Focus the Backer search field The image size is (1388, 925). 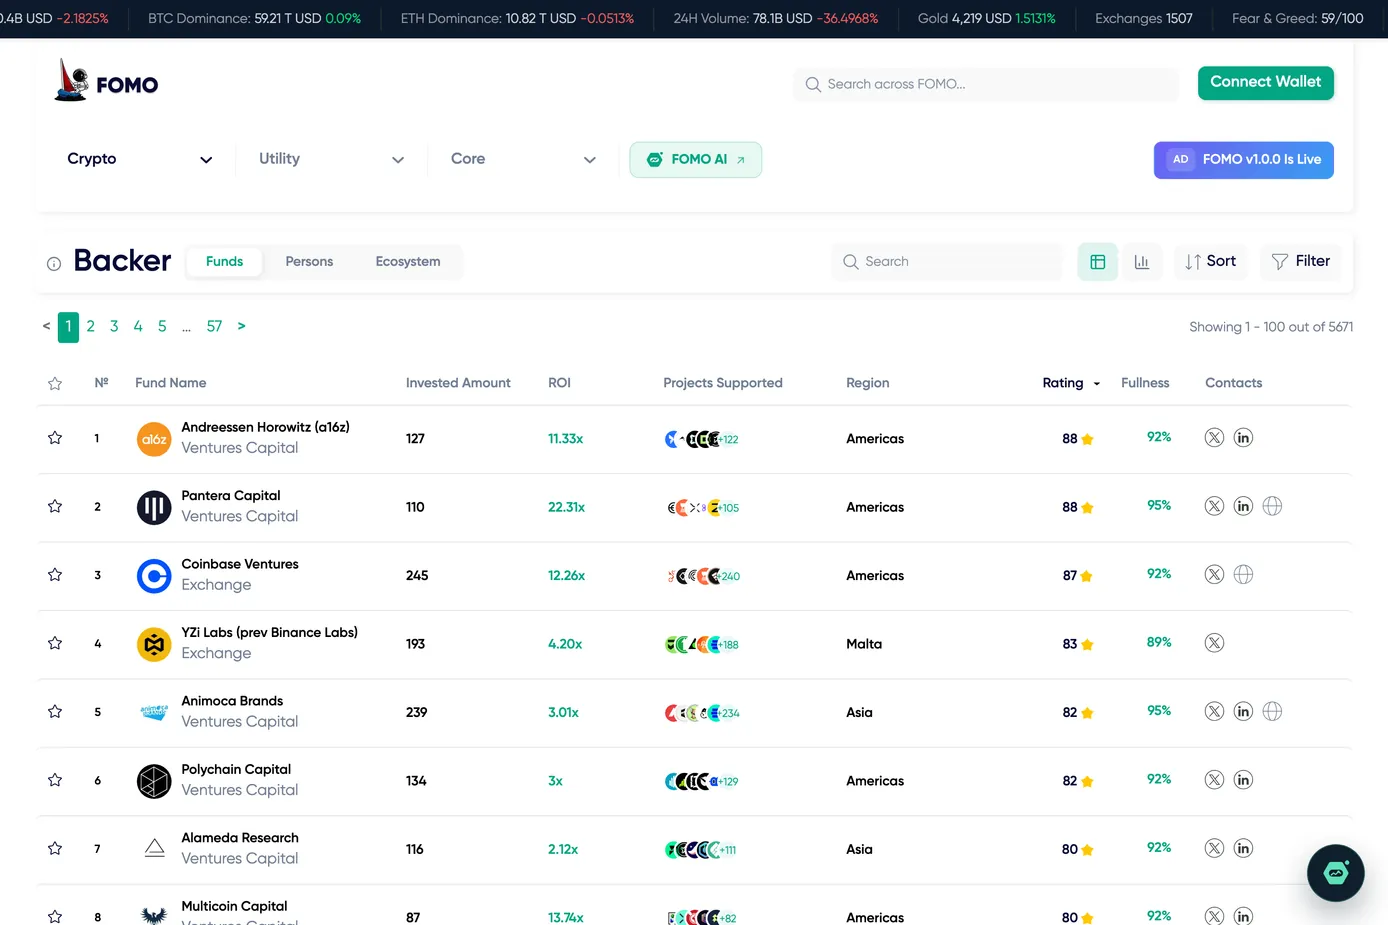click(946, 262)
